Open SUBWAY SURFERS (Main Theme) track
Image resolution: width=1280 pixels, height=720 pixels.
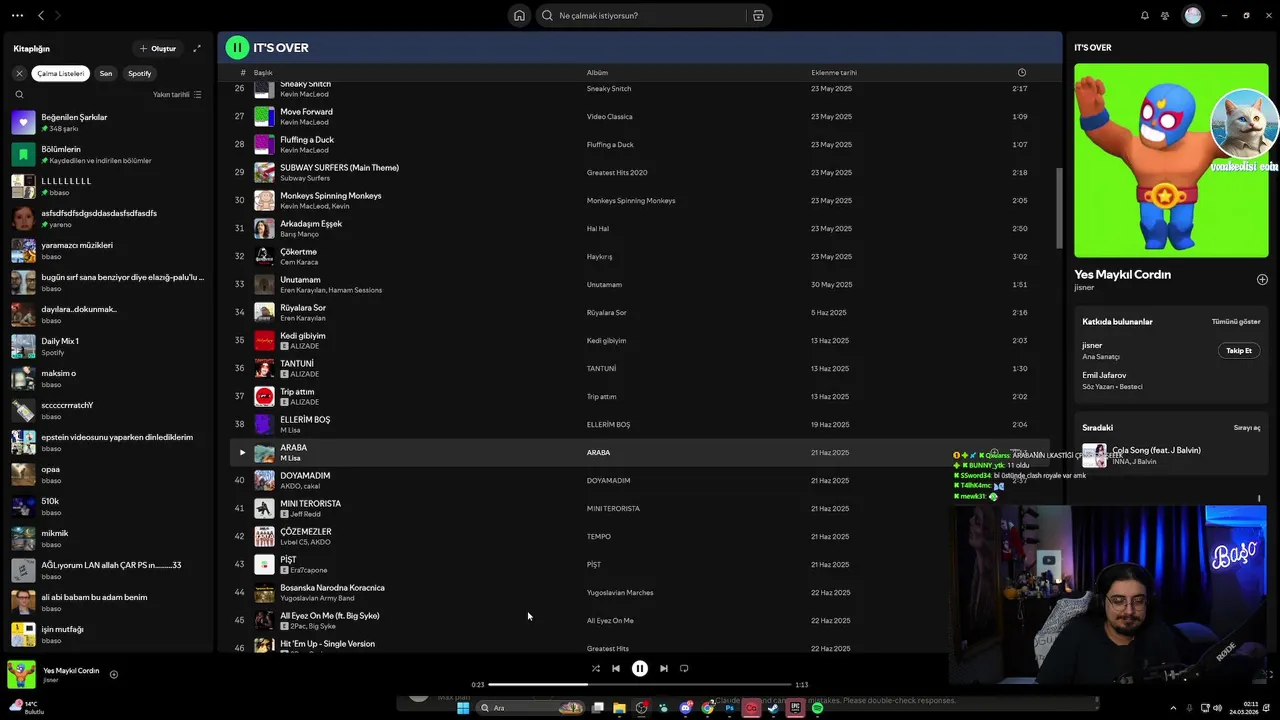point(339,168)
